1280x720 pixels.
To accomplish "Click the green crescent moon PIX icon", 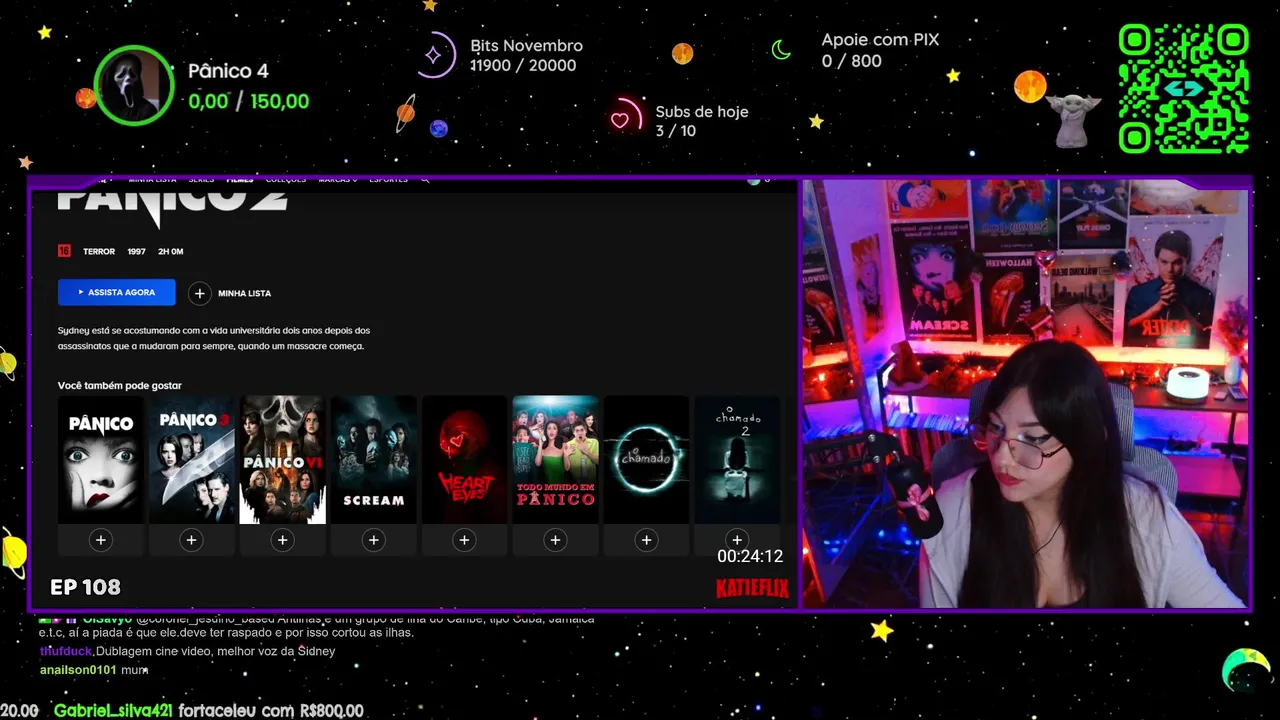I will [781, 49].
